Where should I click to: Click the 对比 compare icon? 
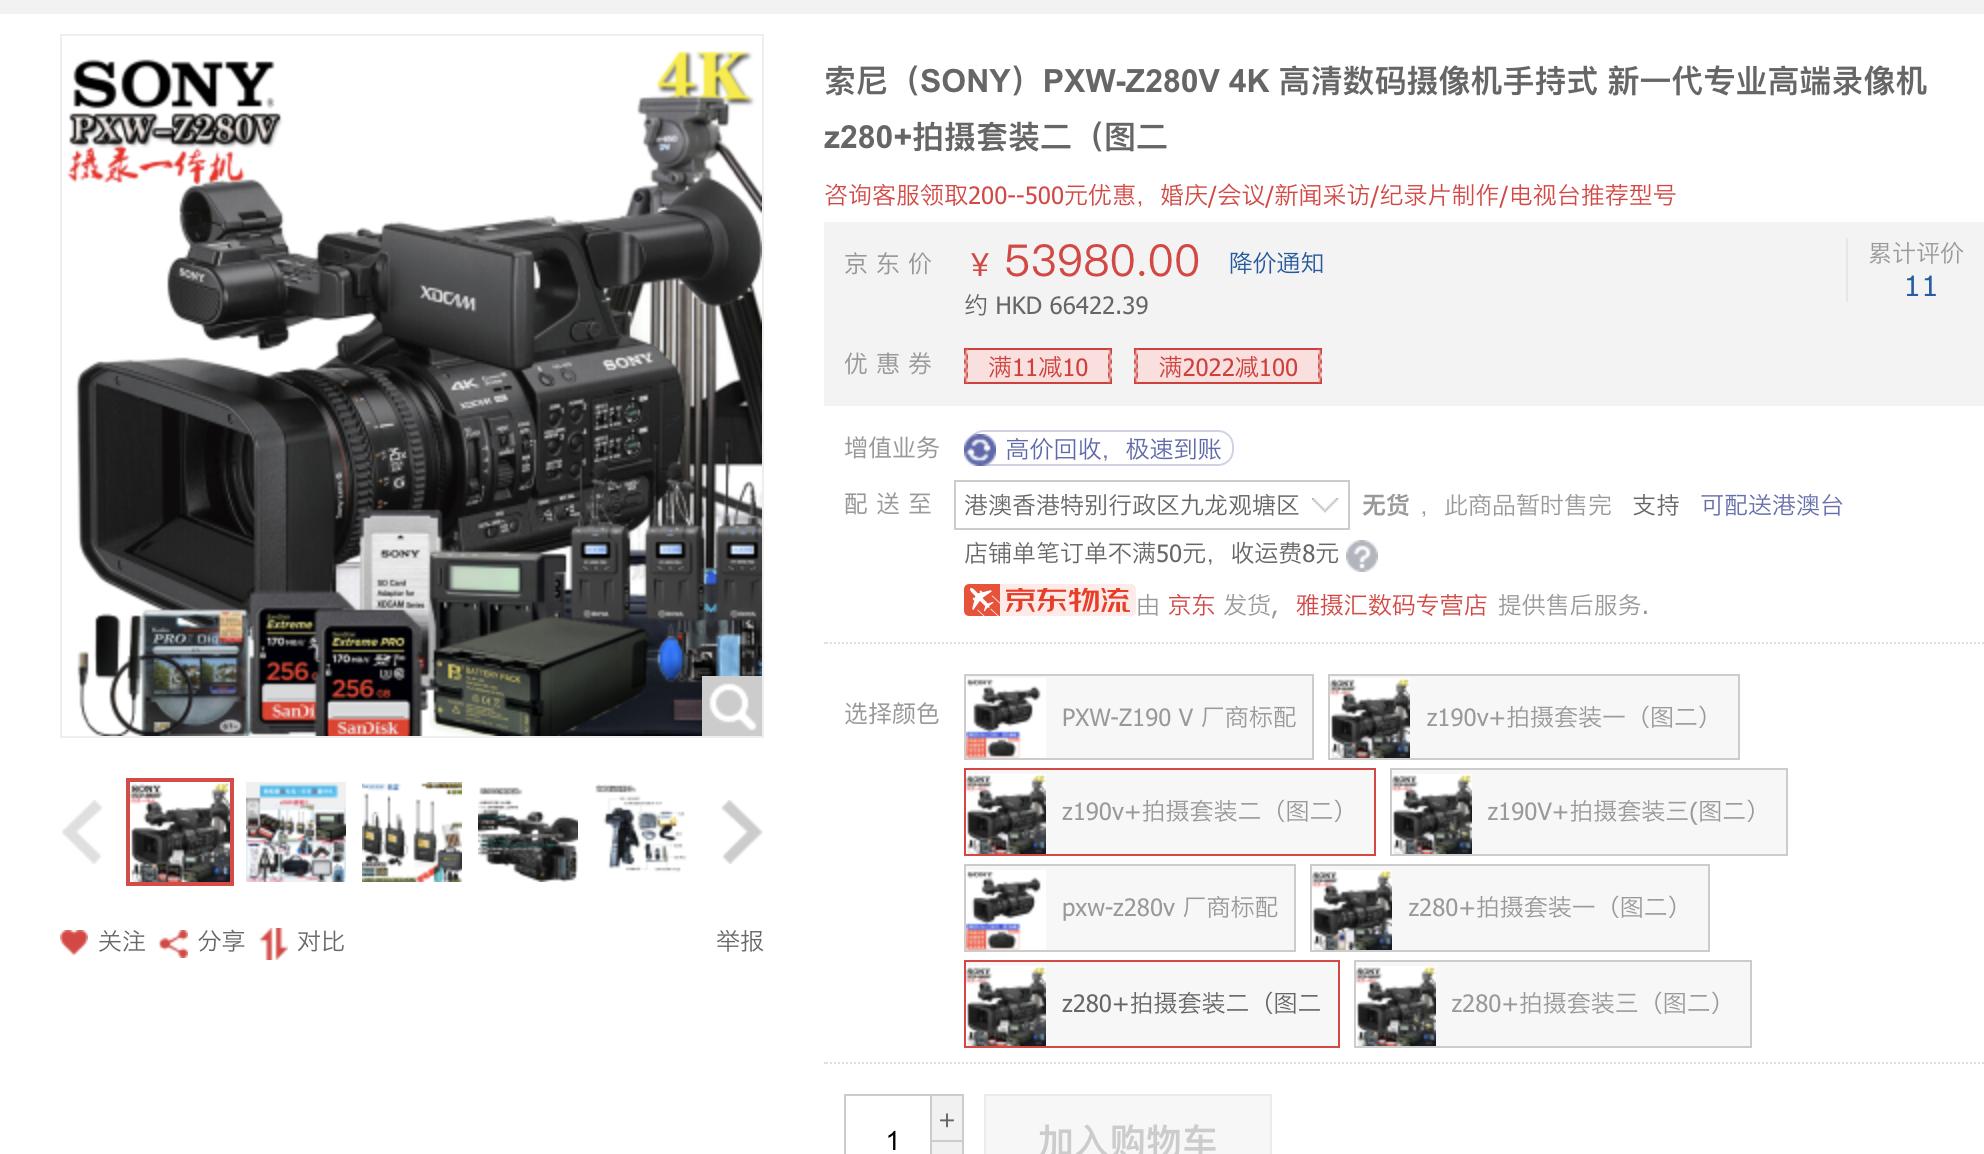click(273, 941)
